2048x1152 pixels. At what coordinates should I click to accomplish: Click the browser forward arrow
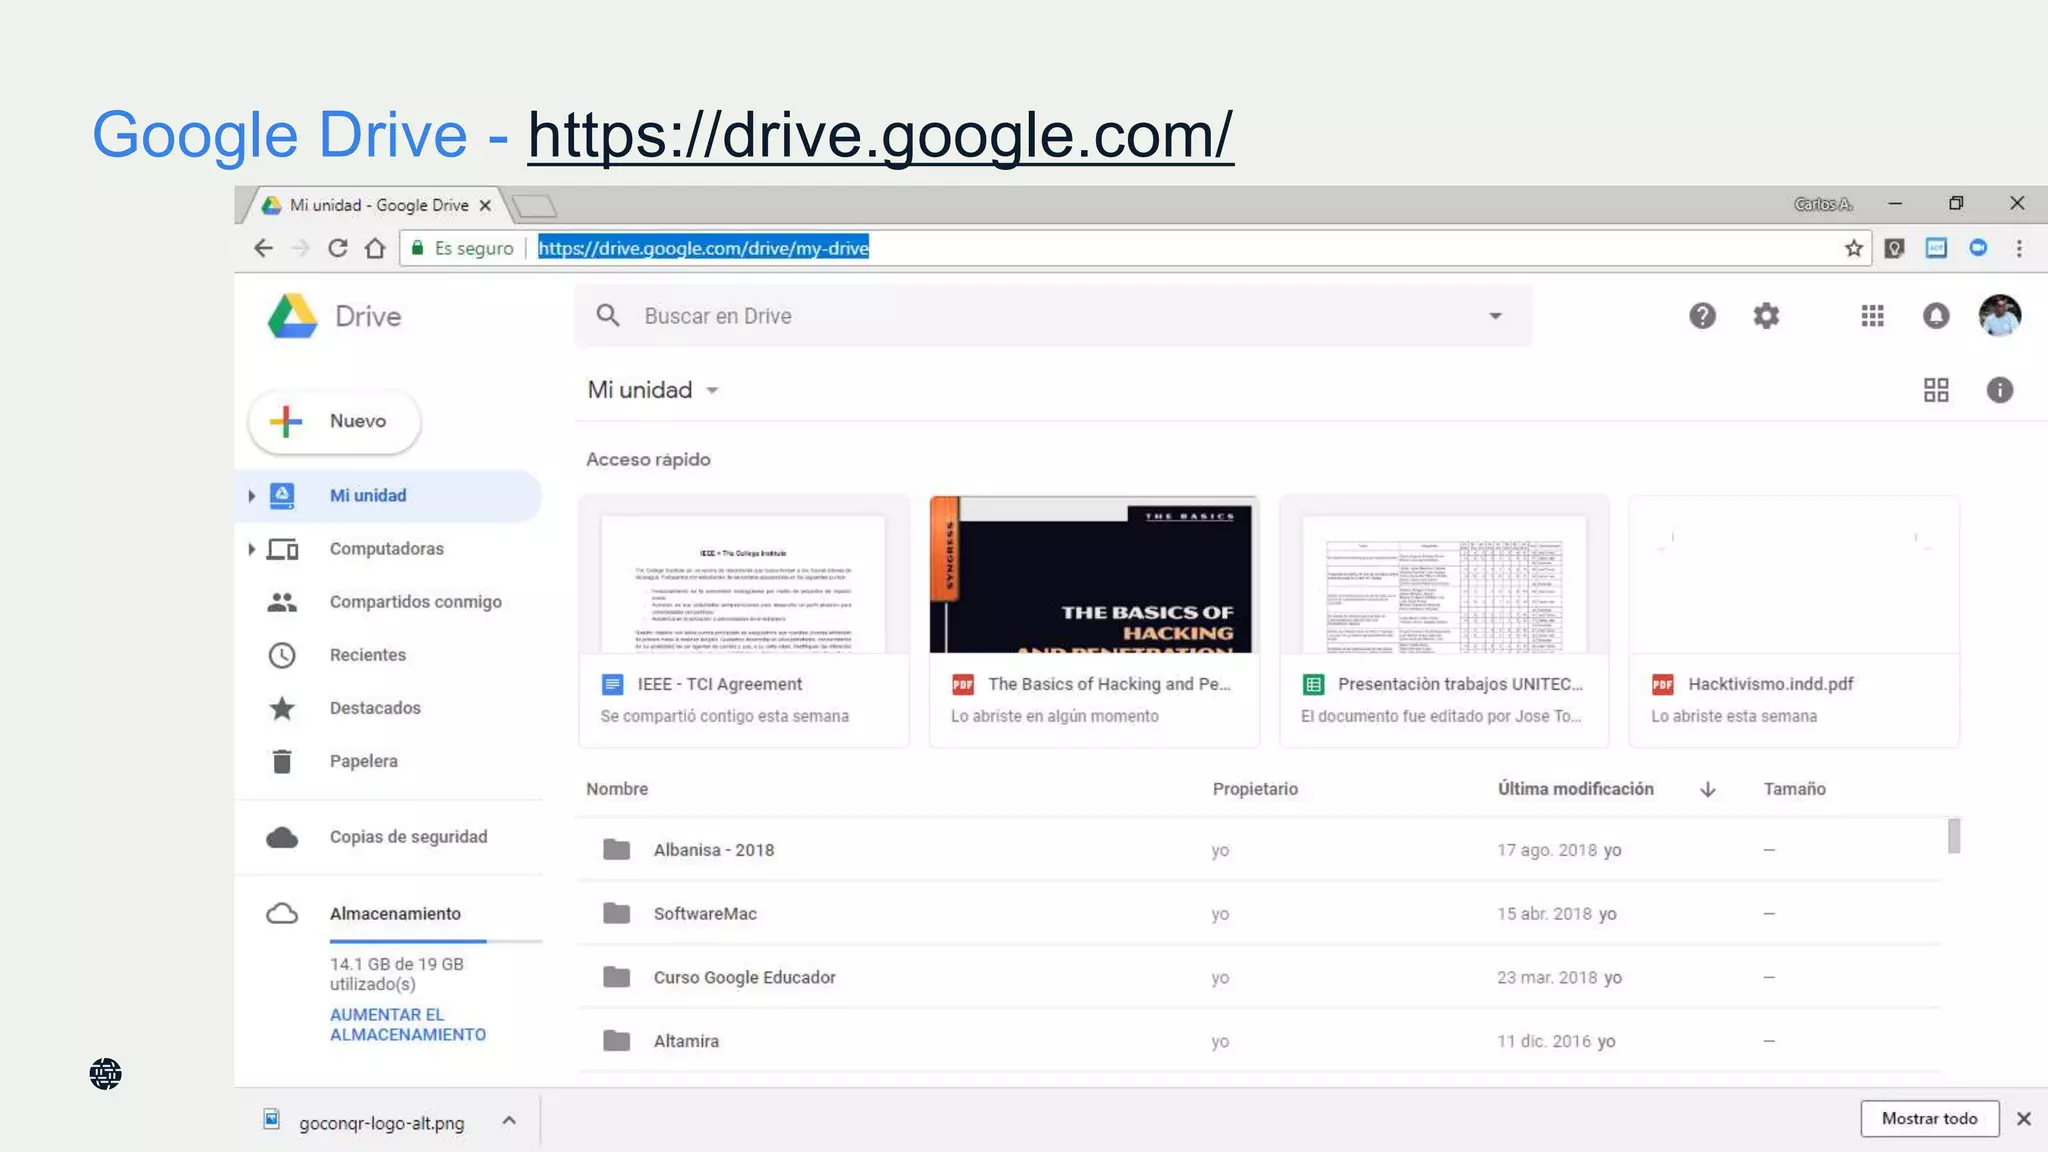coord(300,248)
